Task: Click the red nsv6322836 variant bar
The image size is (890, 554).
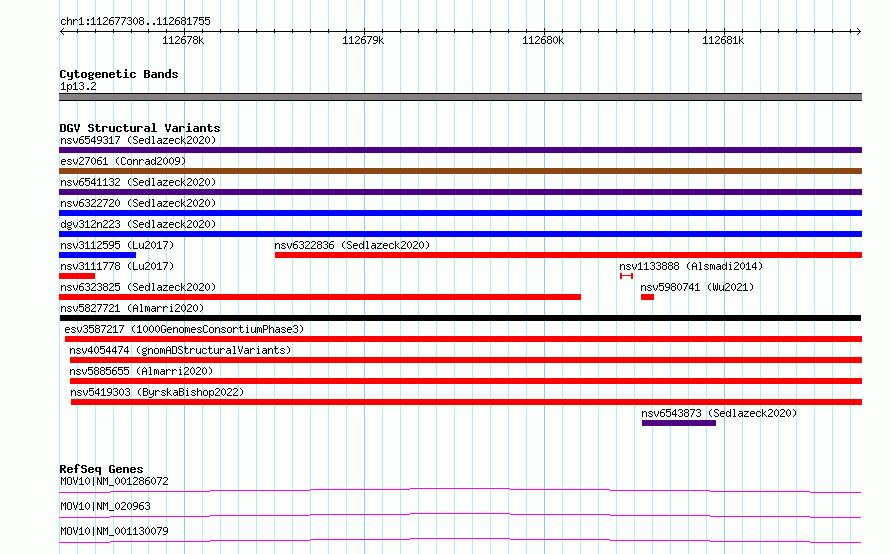Action: click(568, 255)
